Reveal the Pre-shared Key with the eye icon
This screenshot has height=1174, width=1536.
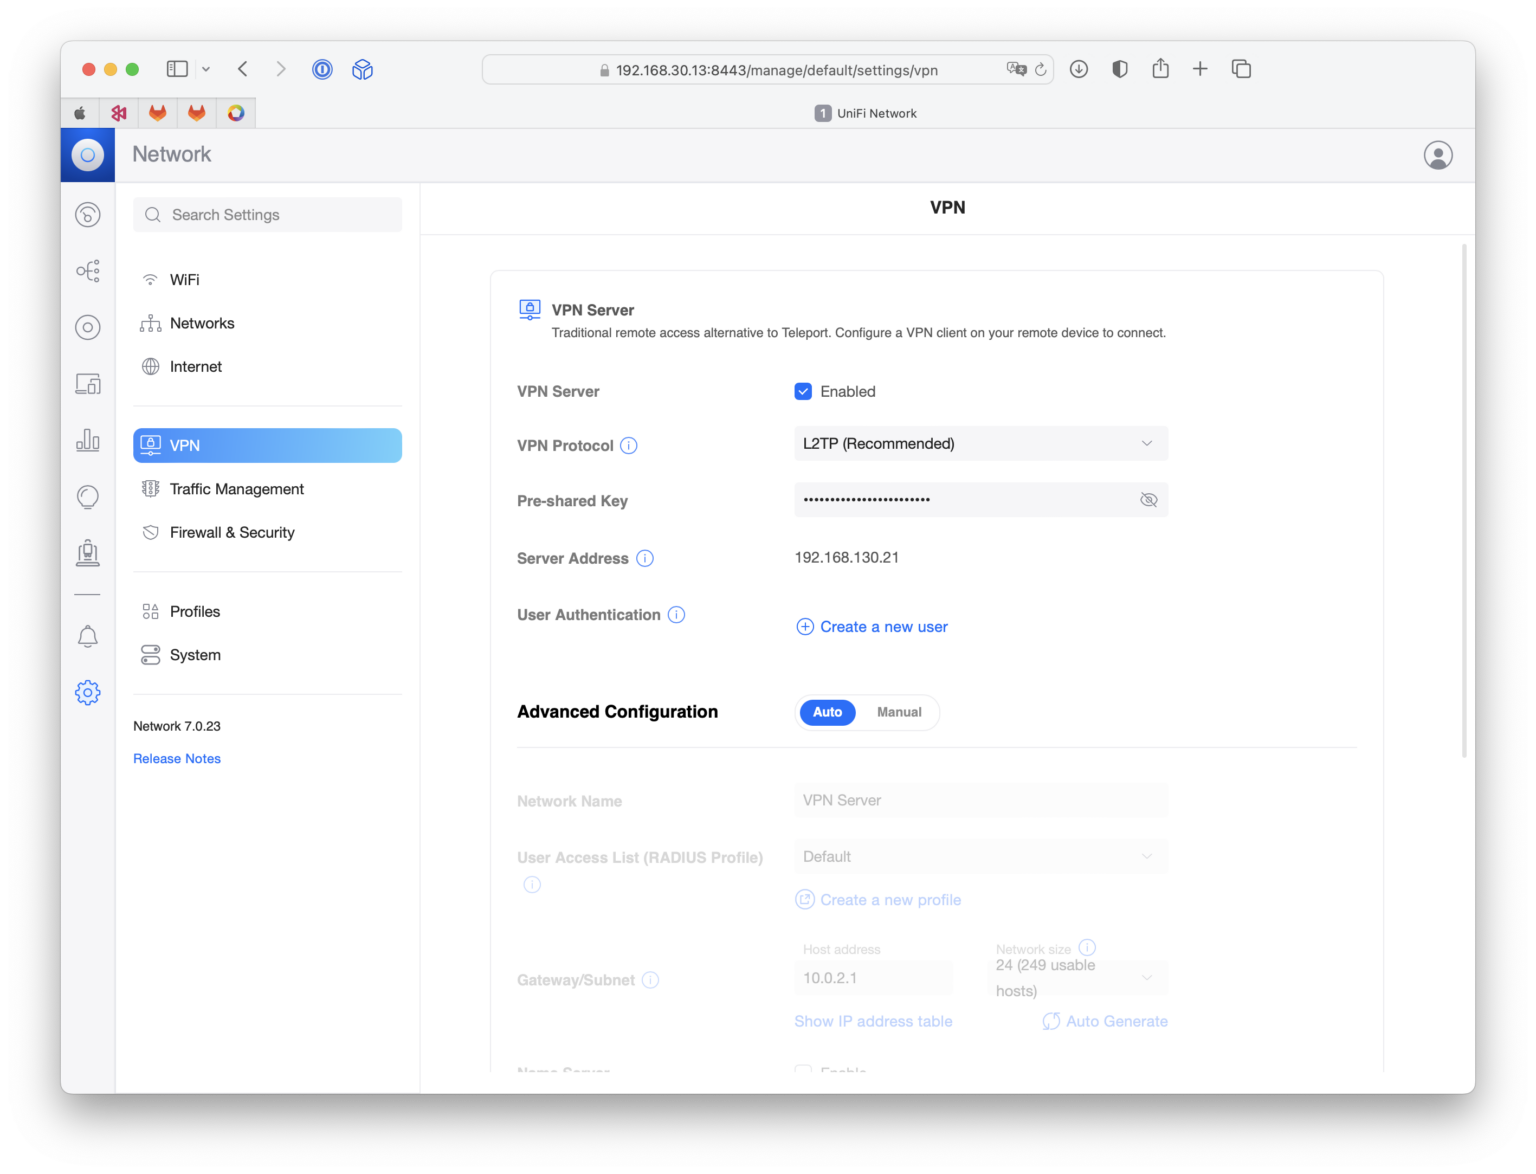pyautogui.click(x=1148, y=499)
